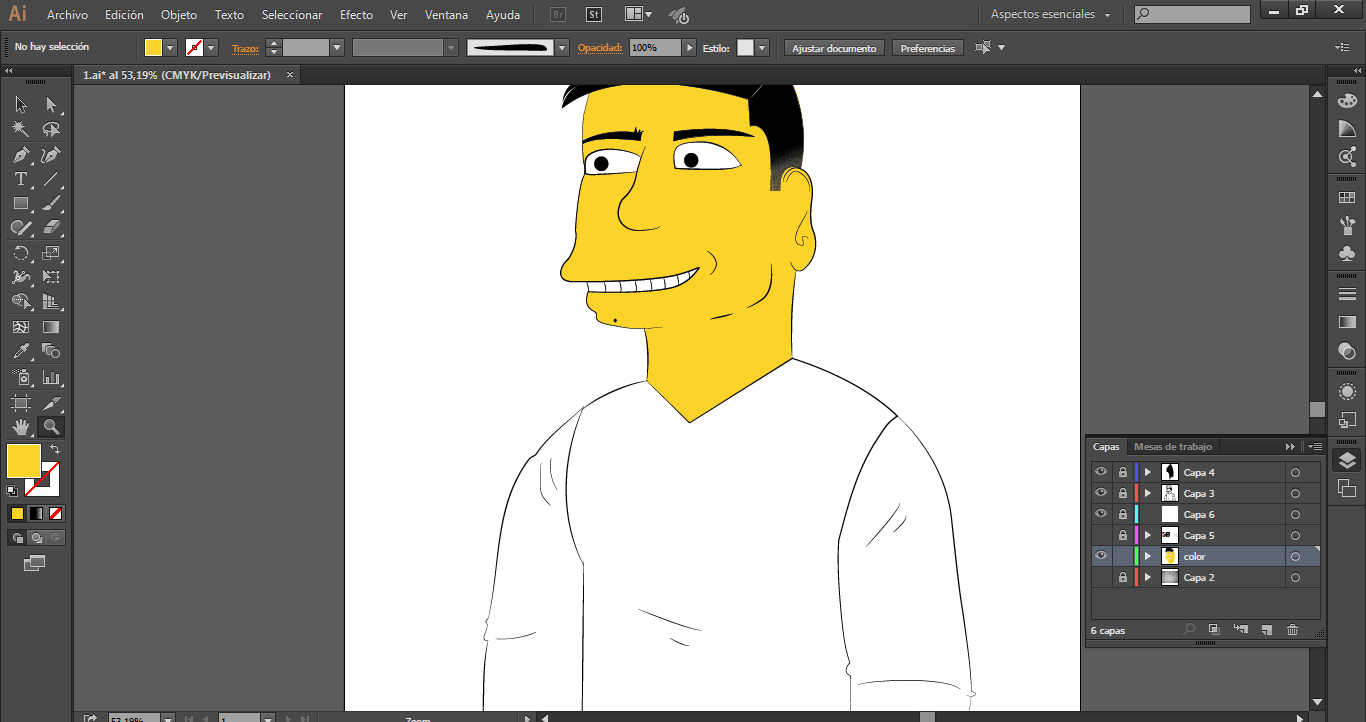Image resolution: width=1366 pixels, height=722 pixels.
Task: Click the Ajustar documento button
Action: (834, 48)
